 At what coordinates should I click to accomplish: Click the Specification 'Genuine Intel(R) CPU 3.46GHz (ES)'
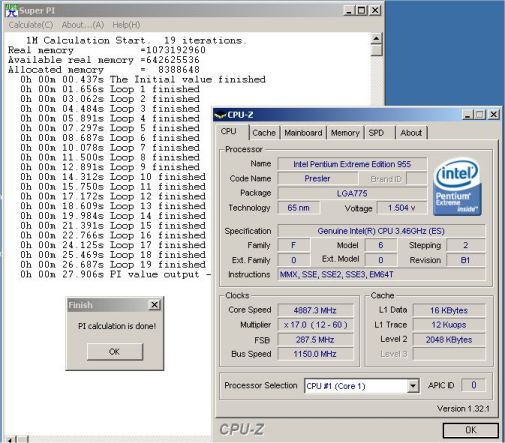coord(381,231)
